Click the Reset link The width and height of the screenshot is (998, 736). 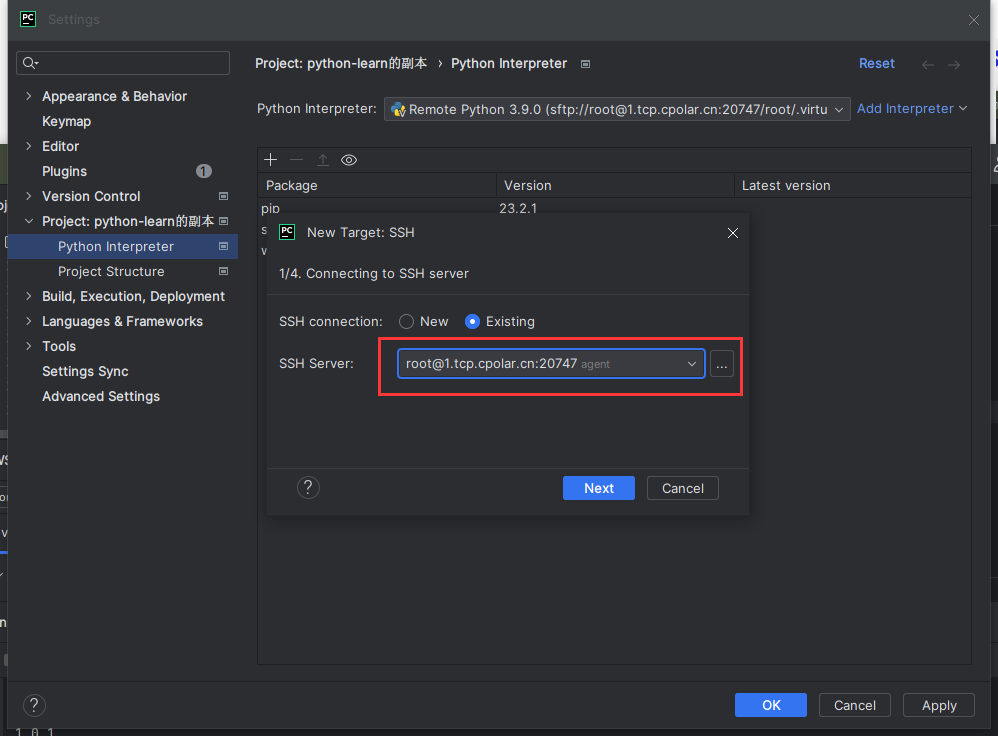coord(876,63)
